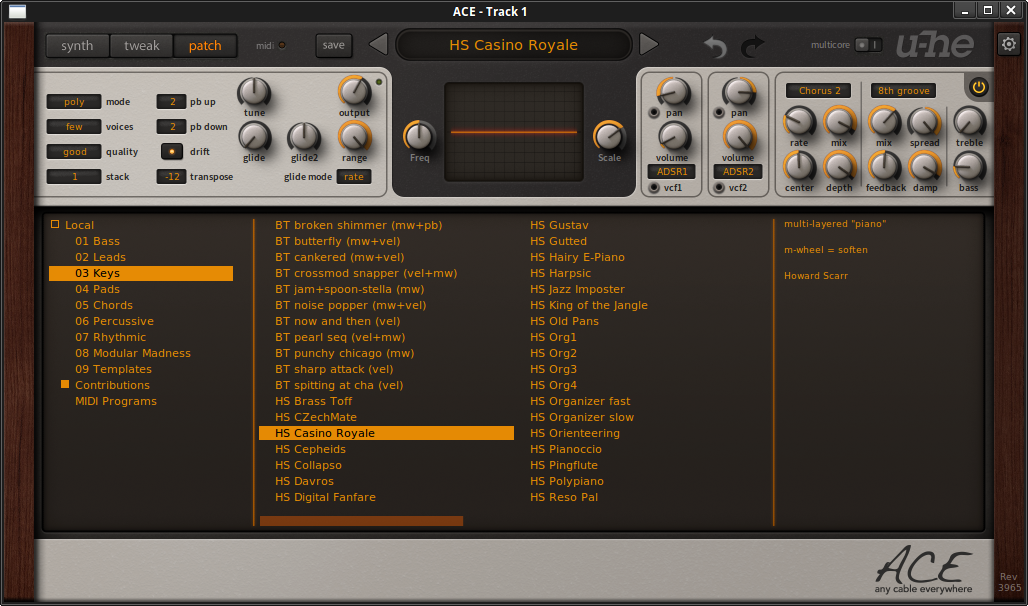Switch to the tweak tab

tap(142, 45)
